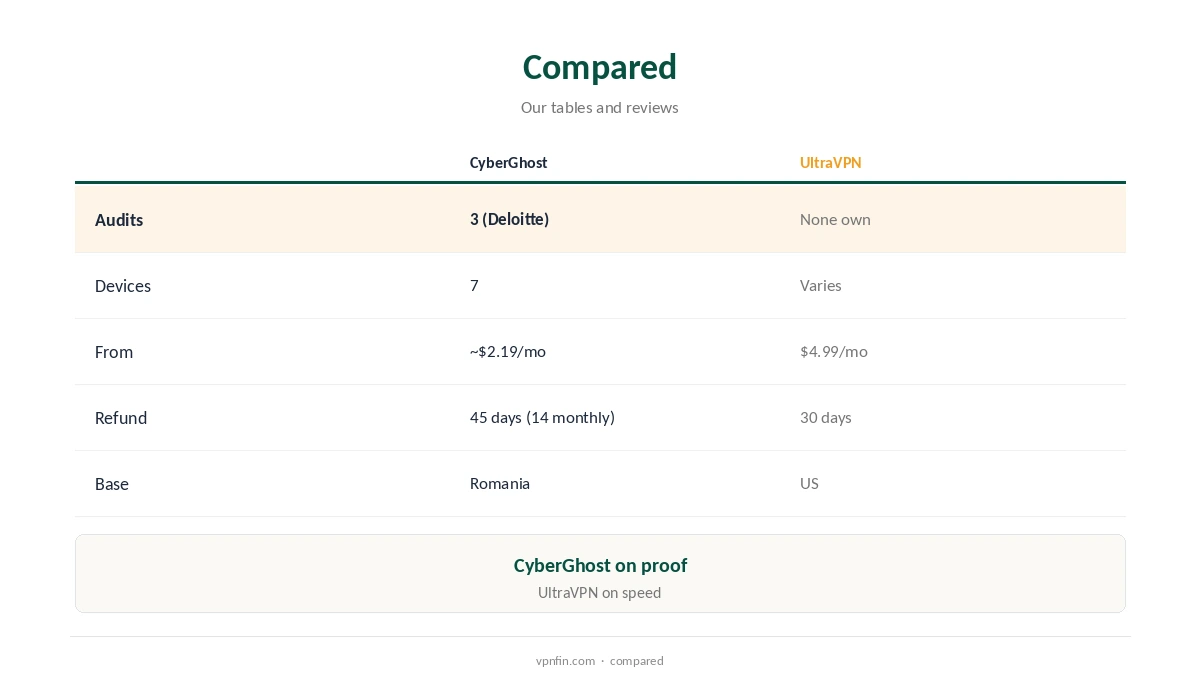The image size is (1200, 680).
Task: Click the "Devices" row label
Action: pyautogui.click(x=123, y=286)
